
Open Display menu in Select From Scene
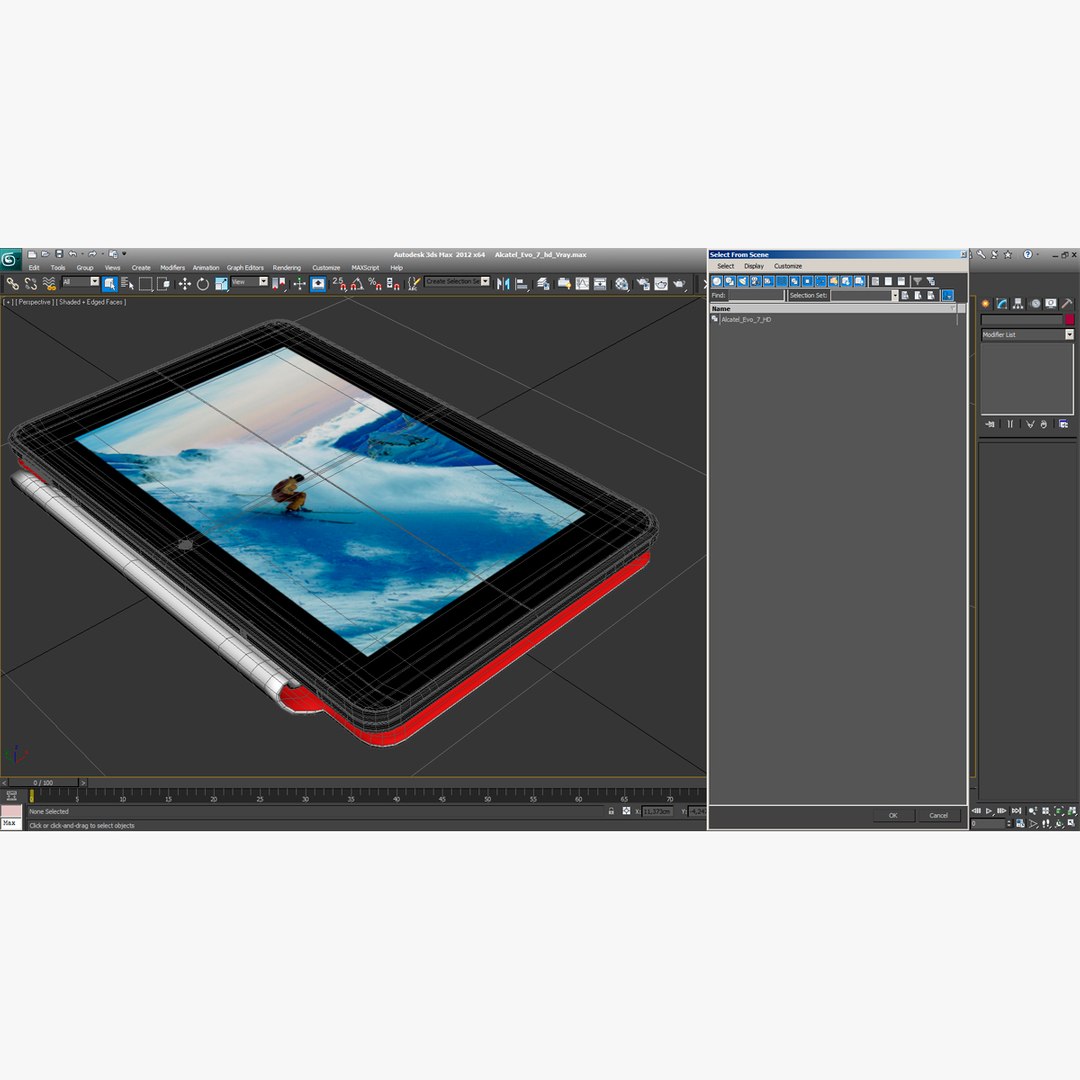pyautogui.click(x=754, y=266)
